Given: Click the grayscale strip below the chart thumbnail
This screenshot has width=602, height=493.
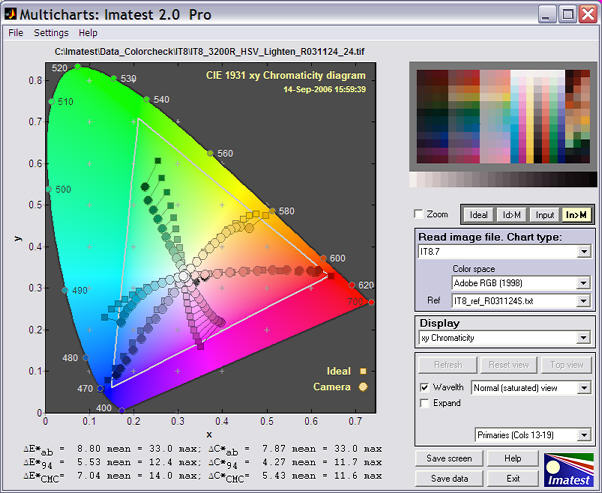Looking at the screenshot, I should coord(503,180).
